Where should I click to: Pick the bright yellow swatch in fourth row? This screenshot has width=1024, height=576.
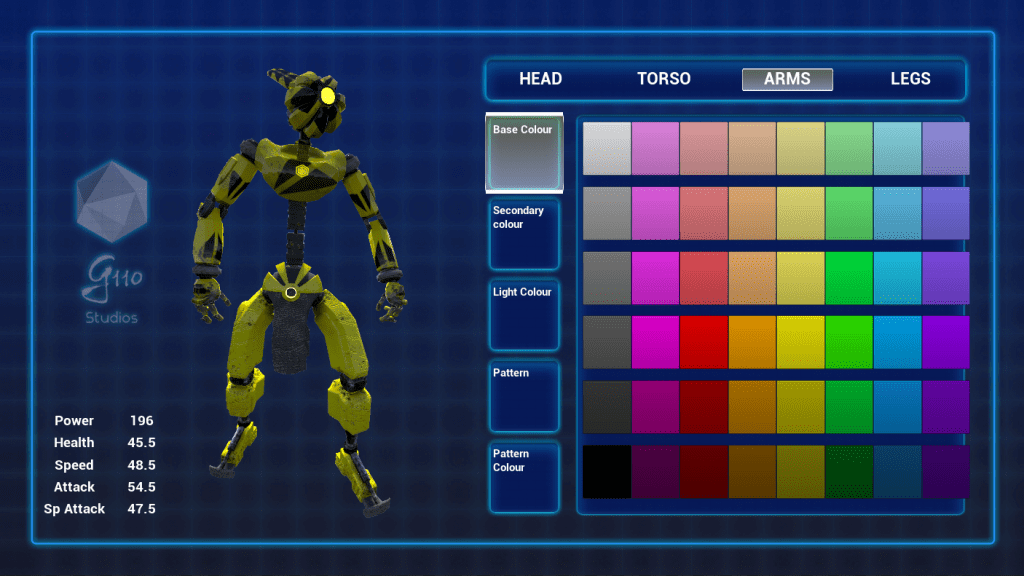pyautogui.click(x=801, y=342)
